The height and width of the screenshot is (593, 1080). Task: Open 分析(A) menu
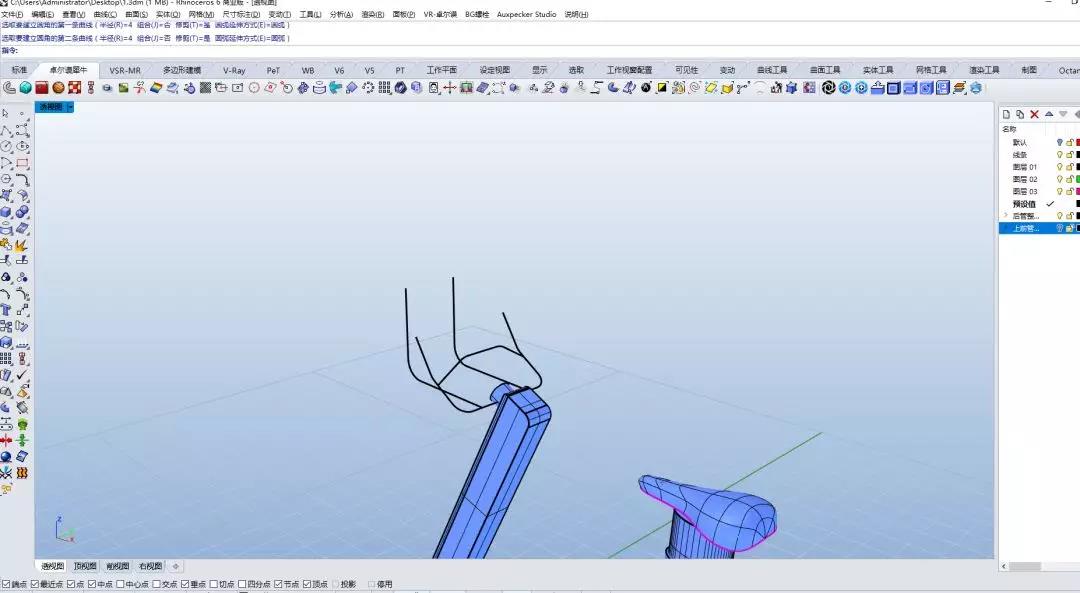point(342,14)
